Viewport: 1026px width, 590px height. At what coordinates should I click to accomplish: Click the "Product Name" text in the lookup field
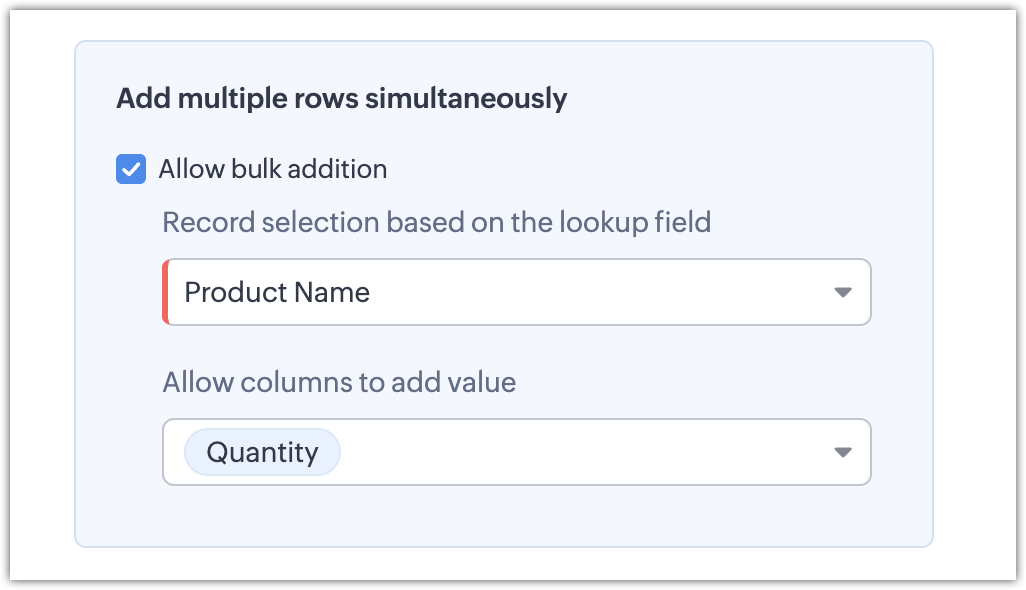tap(277, 292)
